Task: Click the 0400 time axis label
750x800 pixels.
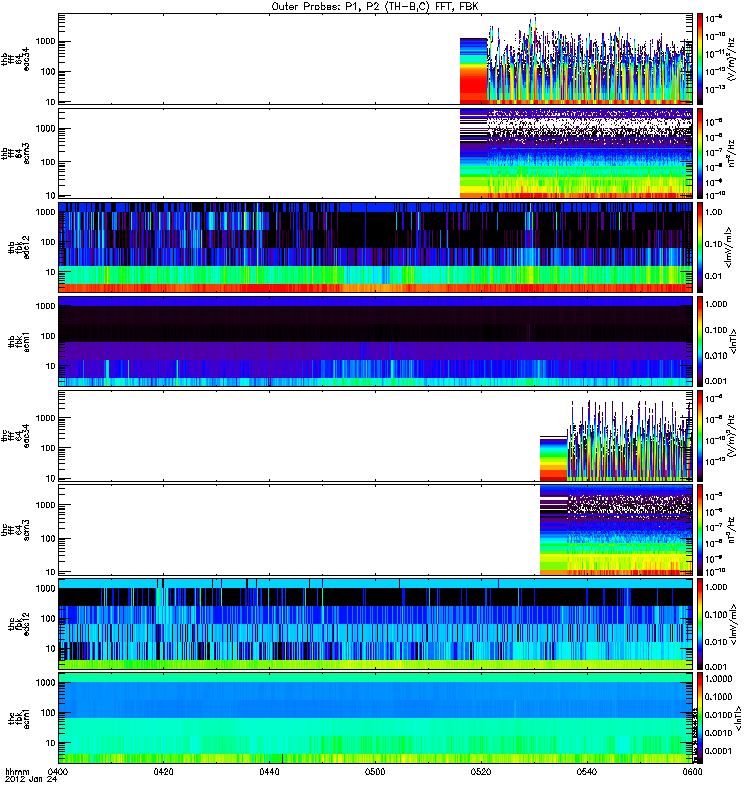Action: tap(57, 771)
